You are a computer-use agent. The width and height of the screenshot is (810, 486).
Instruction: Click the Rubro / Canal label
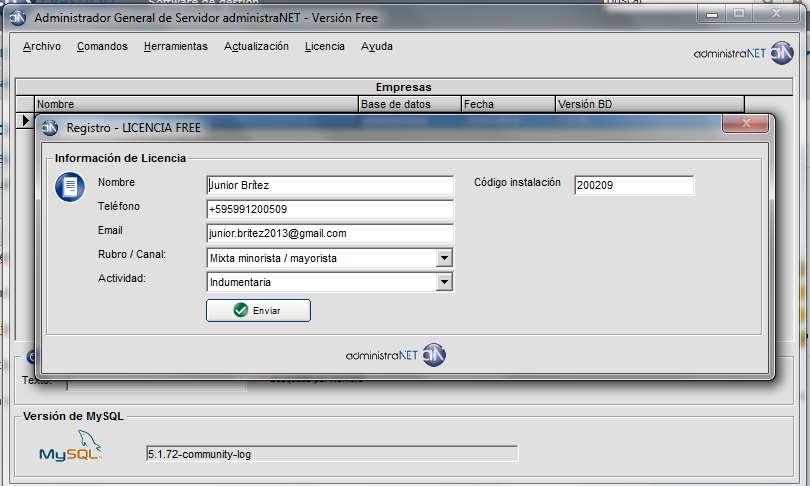(x=132, y=254)
